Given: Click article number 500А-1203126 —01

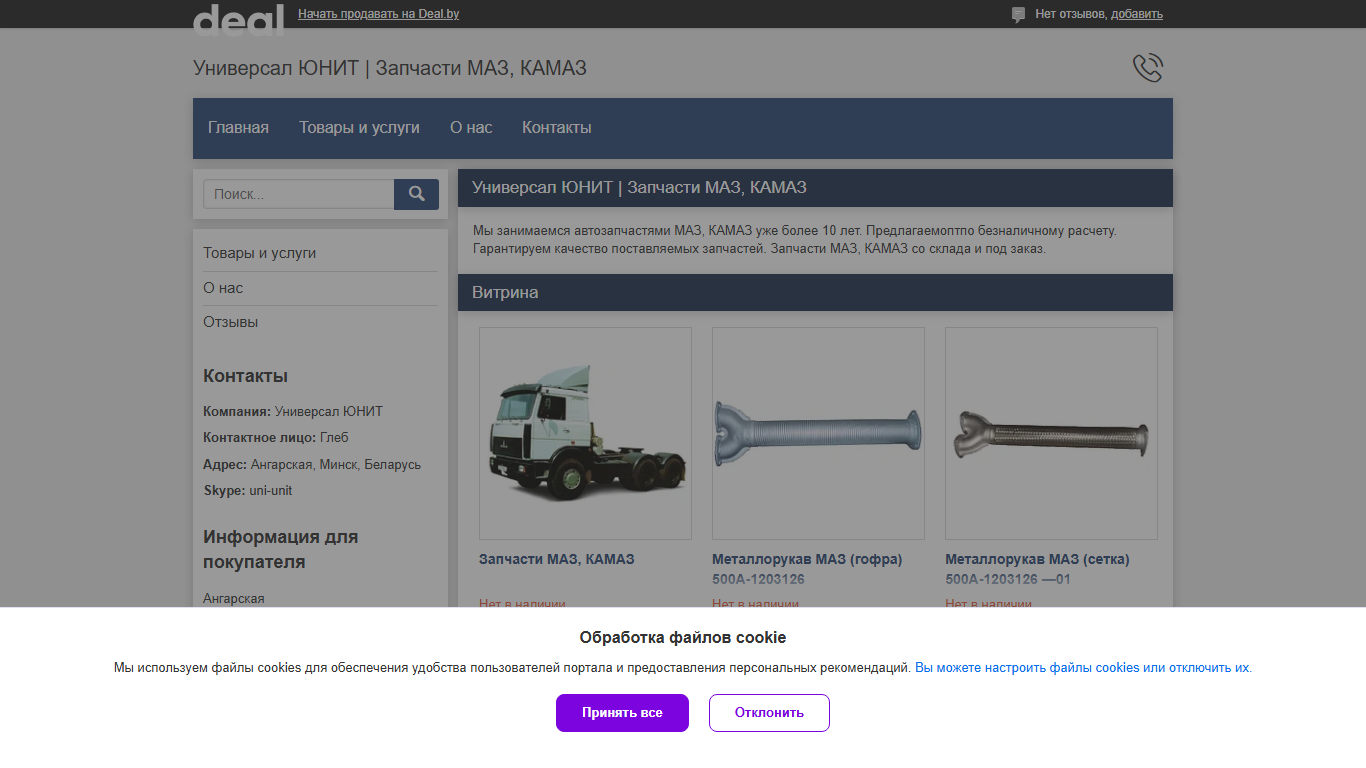Looking at the screenshot, I should (1008, 579).
